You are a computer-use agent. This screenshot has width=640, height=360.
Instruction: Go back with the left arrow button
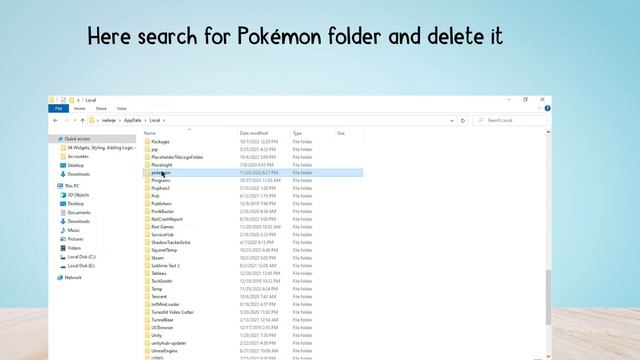(x=56, y=120)
